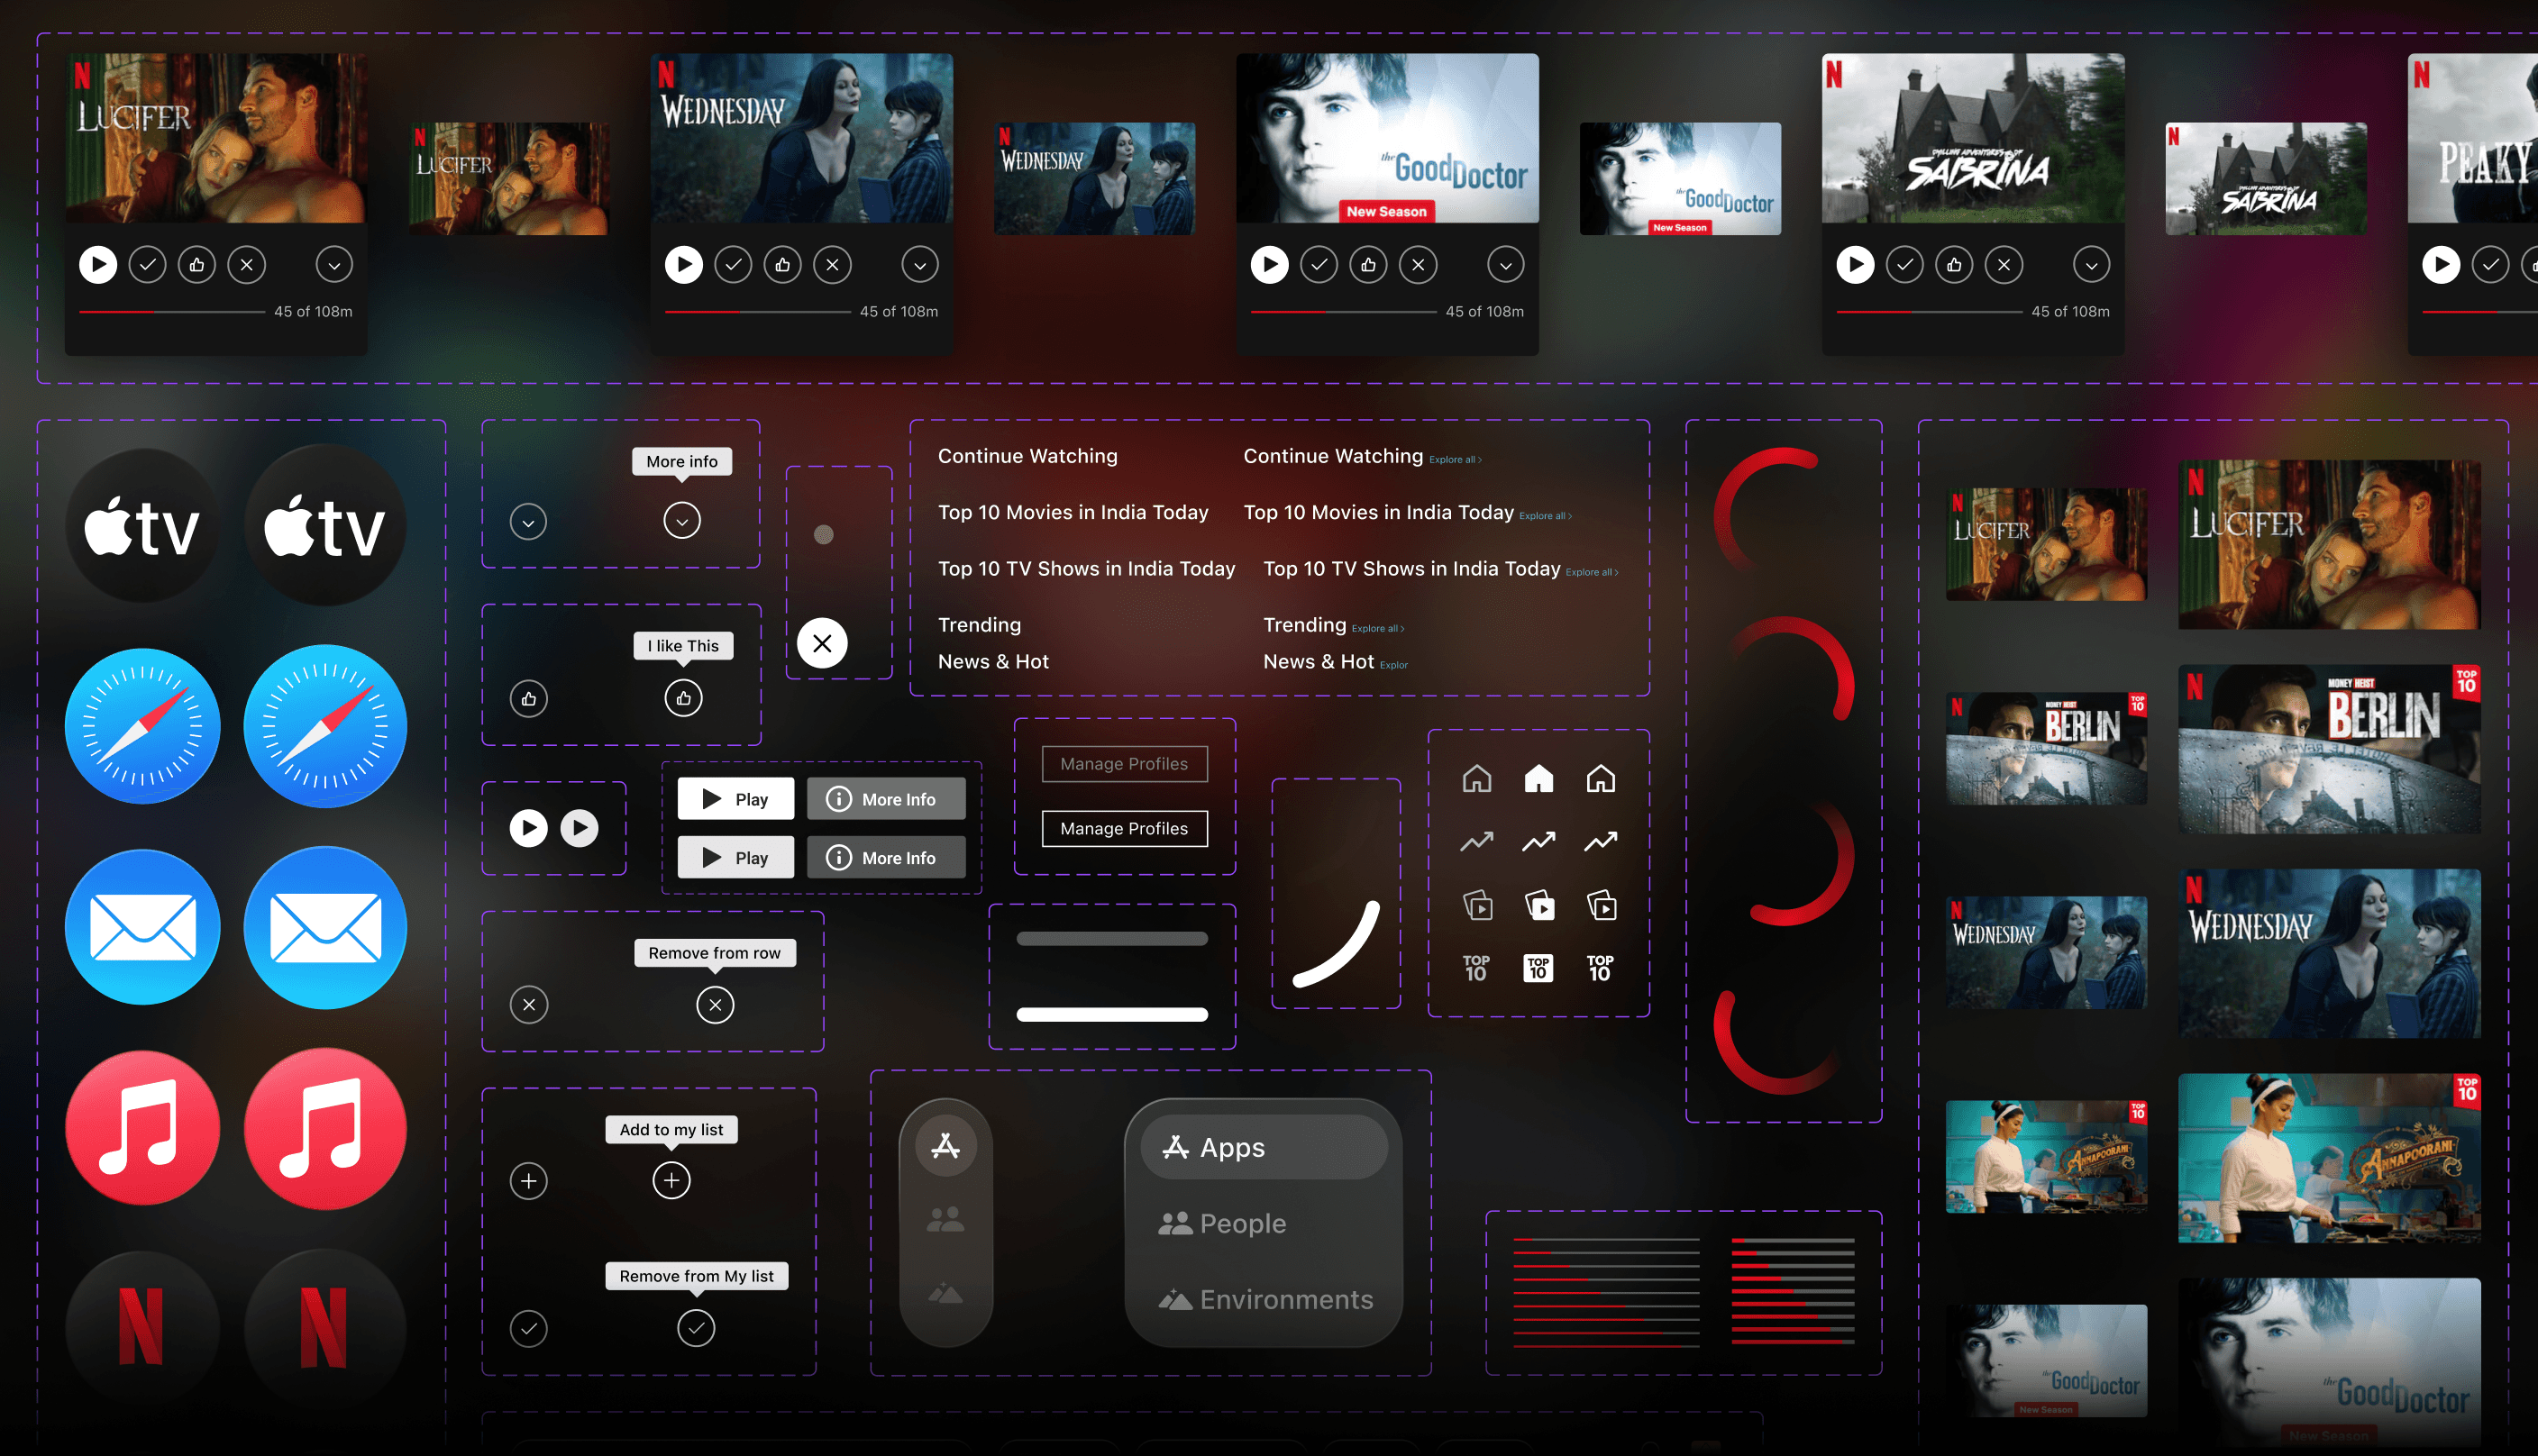Click the plus icon under the 'Add to my list' tooltip
The height and width of the screenshot is (1456, 2538).
[671, 1181]
